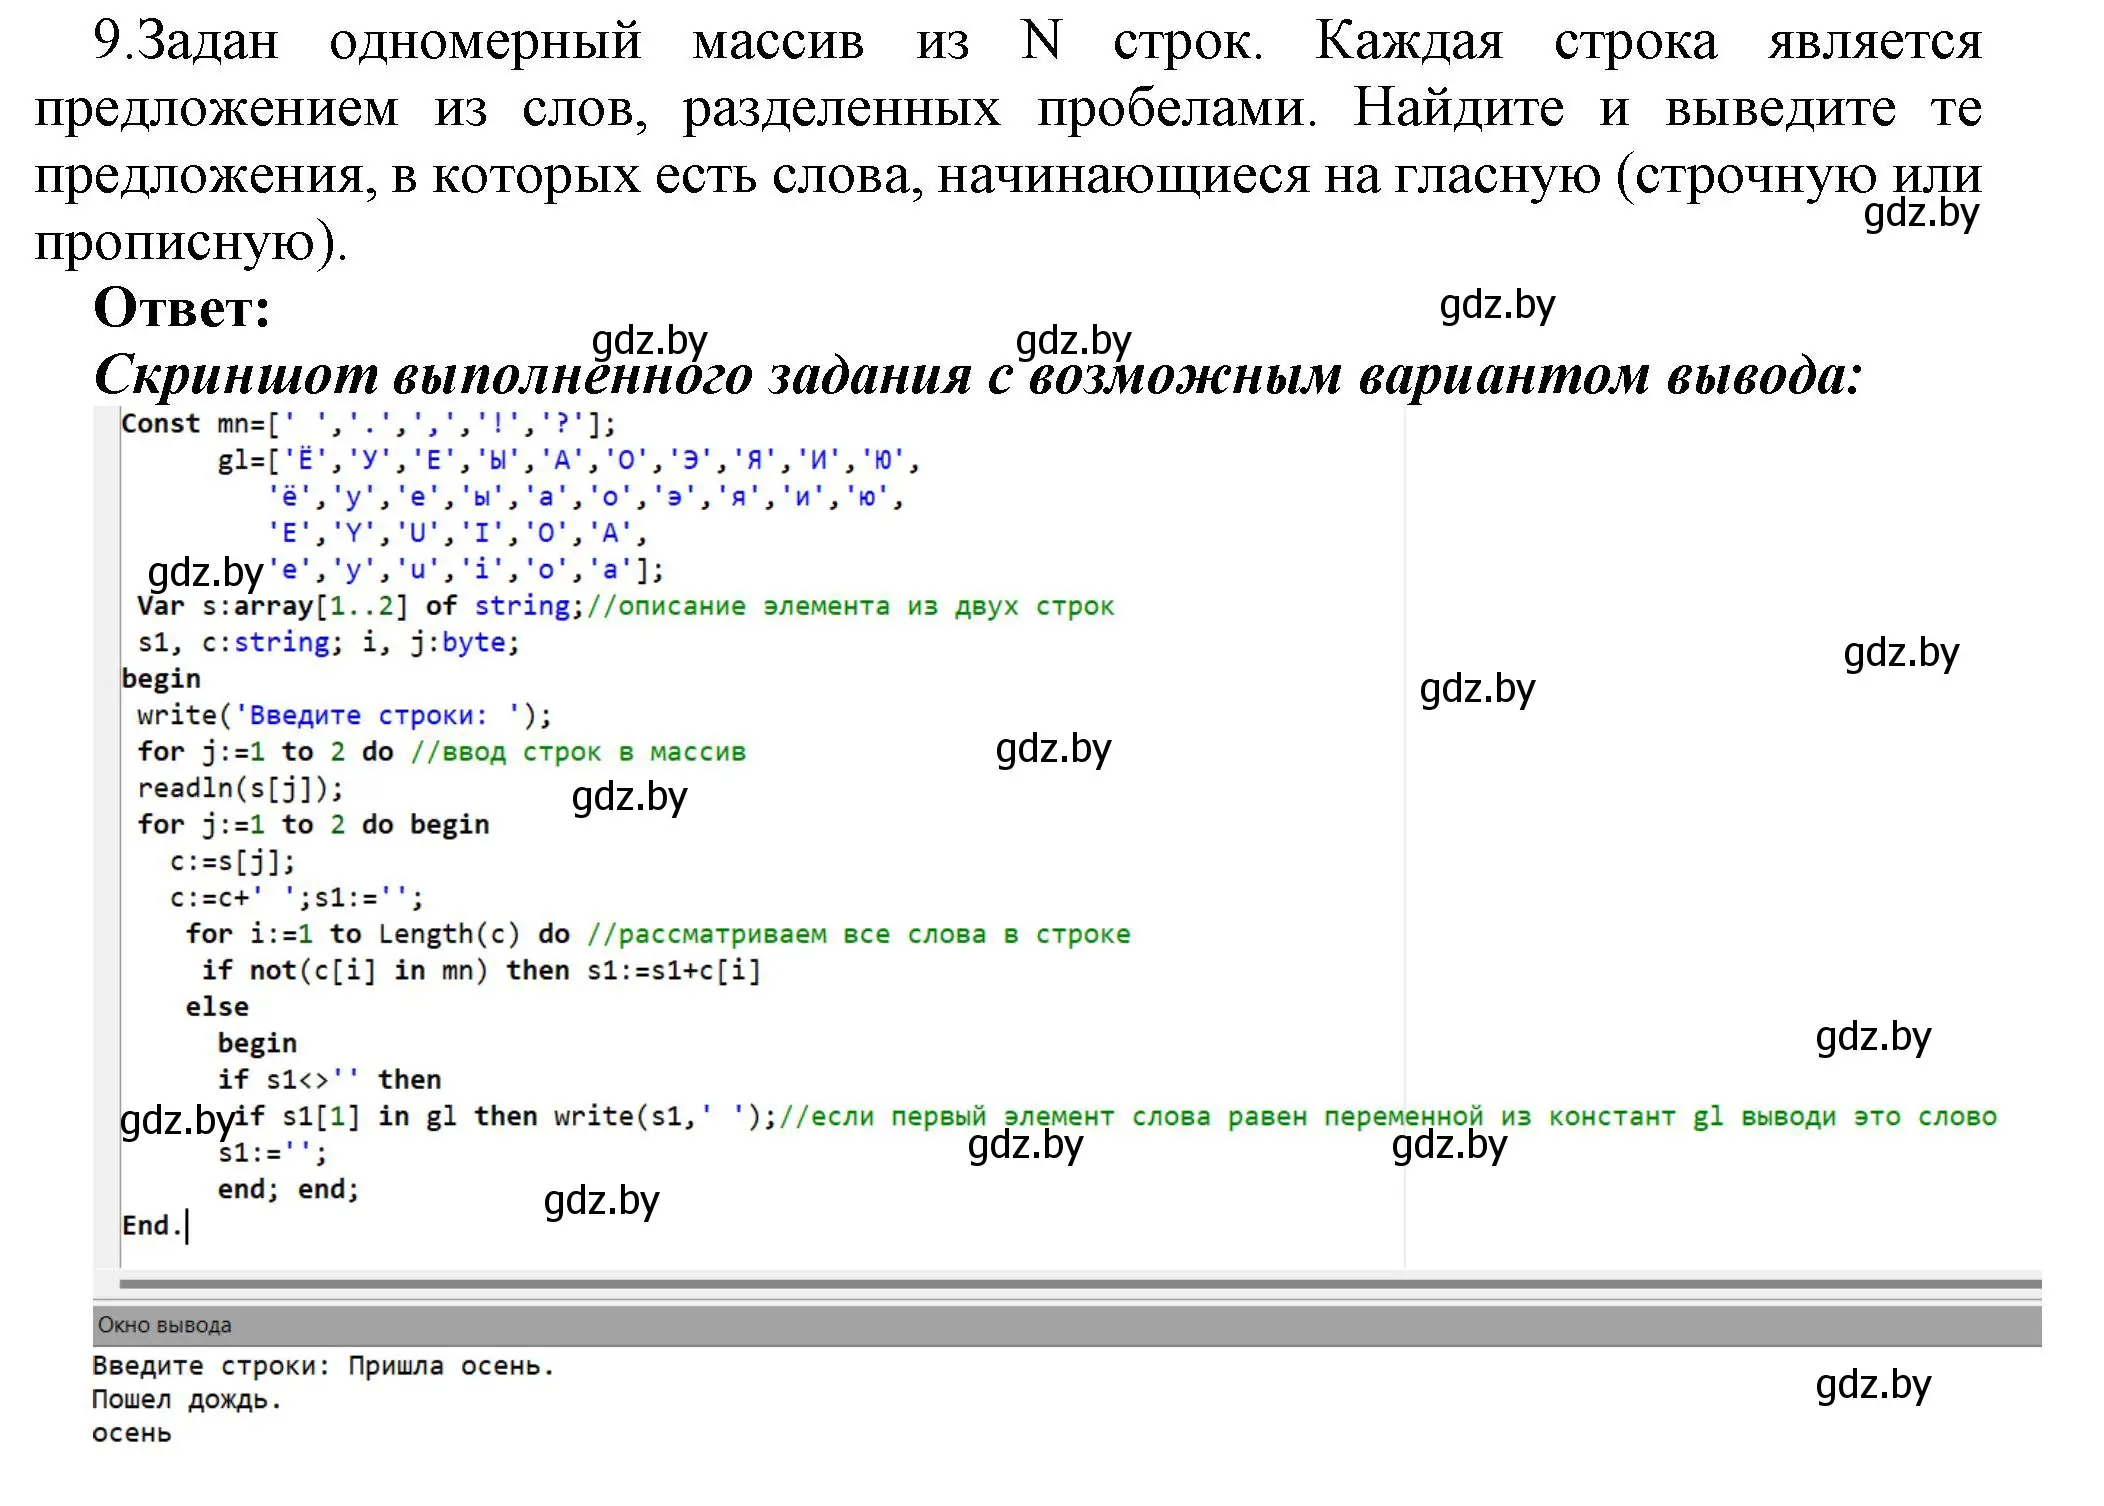Click the 'end; end;' line
The width and height of the screenshot is (2104, 1506).
(x=288, y=1189)
